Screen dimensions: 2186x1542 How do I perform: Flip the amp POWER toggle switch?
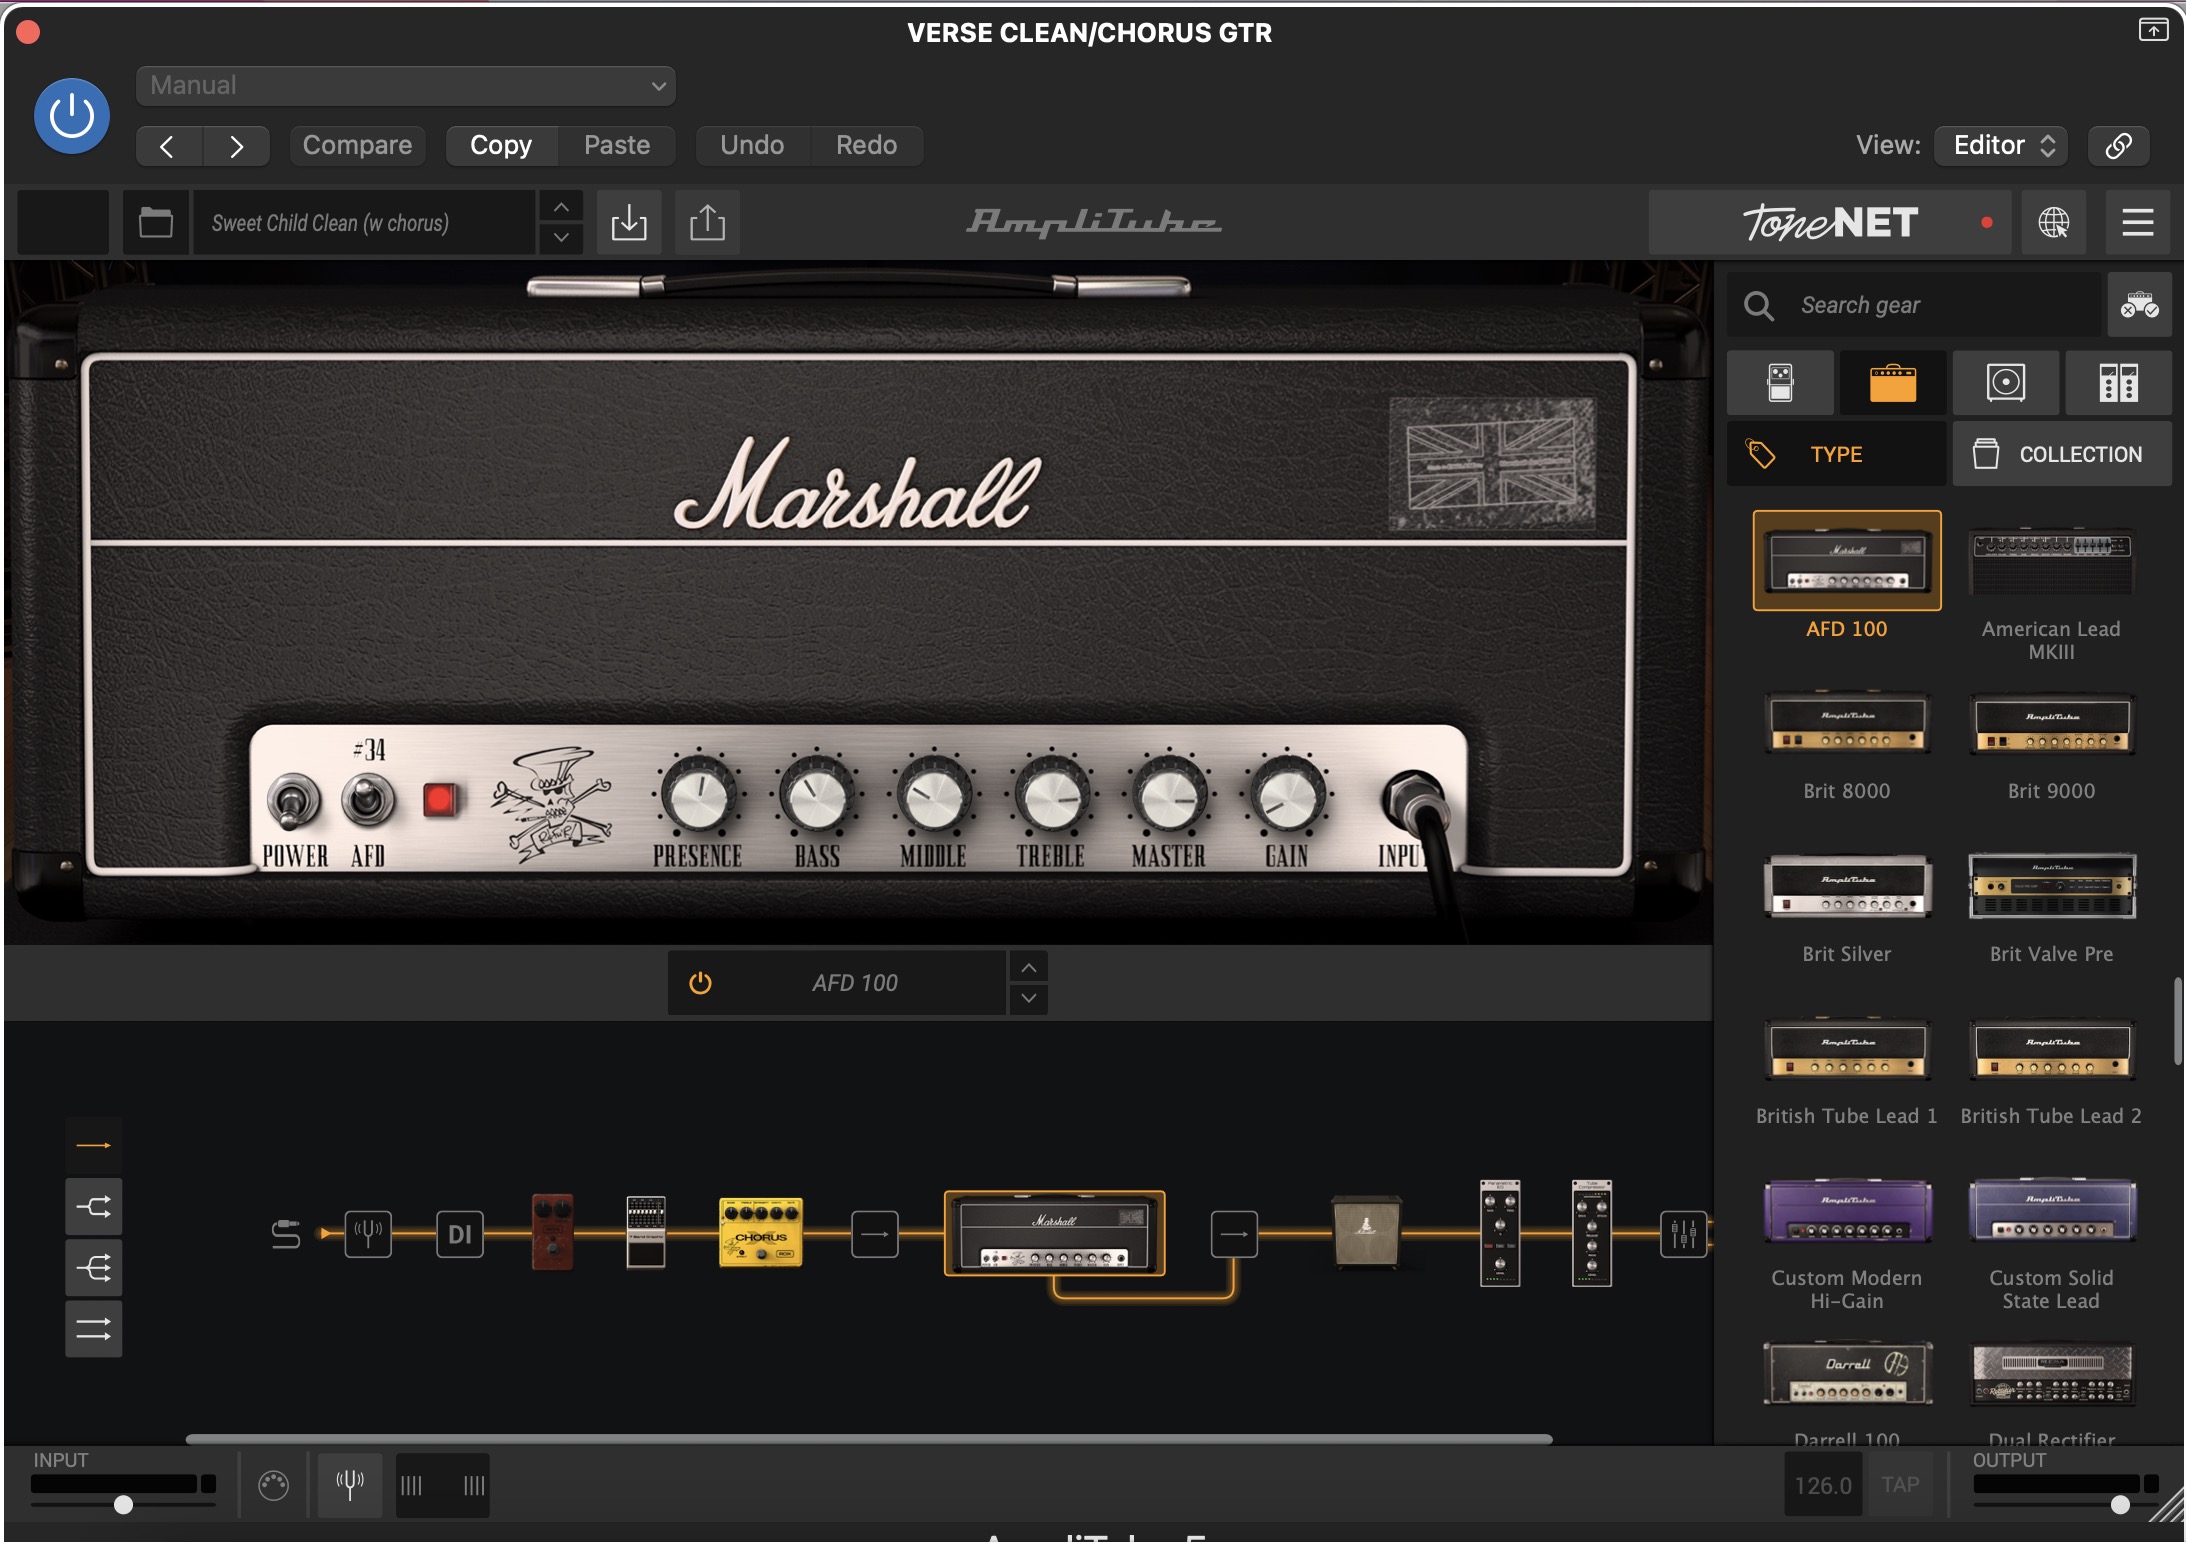coord(293,801)
